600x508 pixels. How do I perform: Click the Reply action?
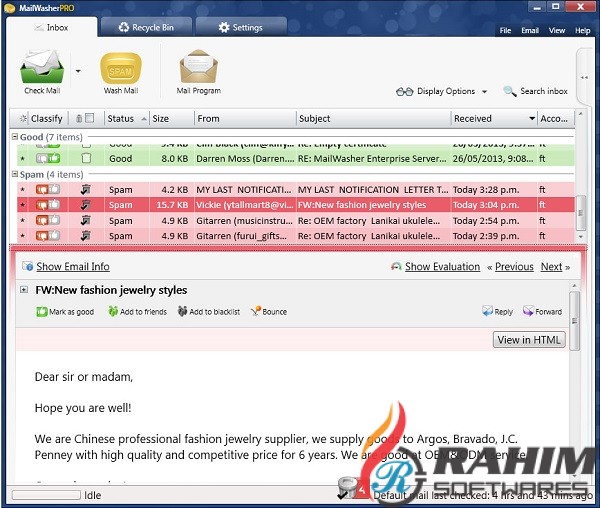coord(497,312)
